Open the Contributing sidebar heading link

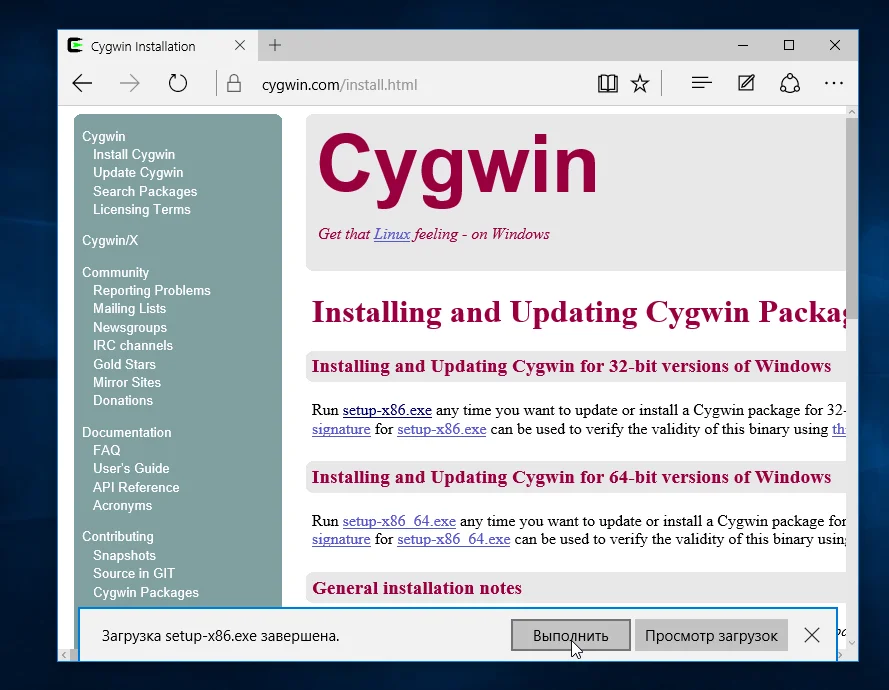pos(117,536)
